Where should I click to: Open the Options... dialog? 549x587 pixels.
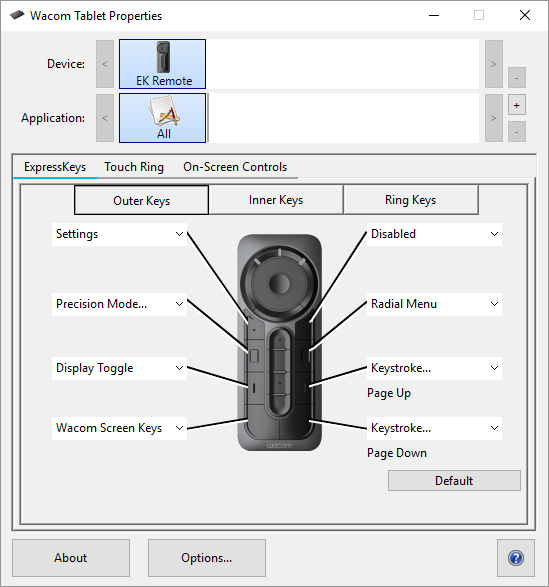(207, 558)
